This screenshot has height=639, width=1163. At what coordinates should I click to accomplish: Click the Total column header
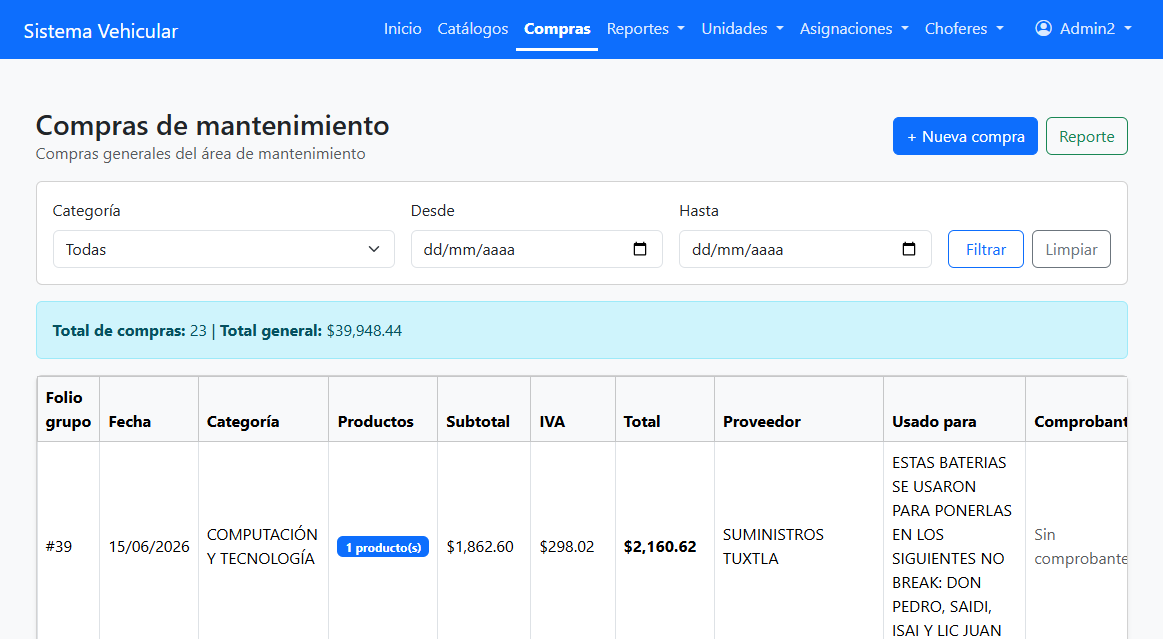tap(665, 409)
